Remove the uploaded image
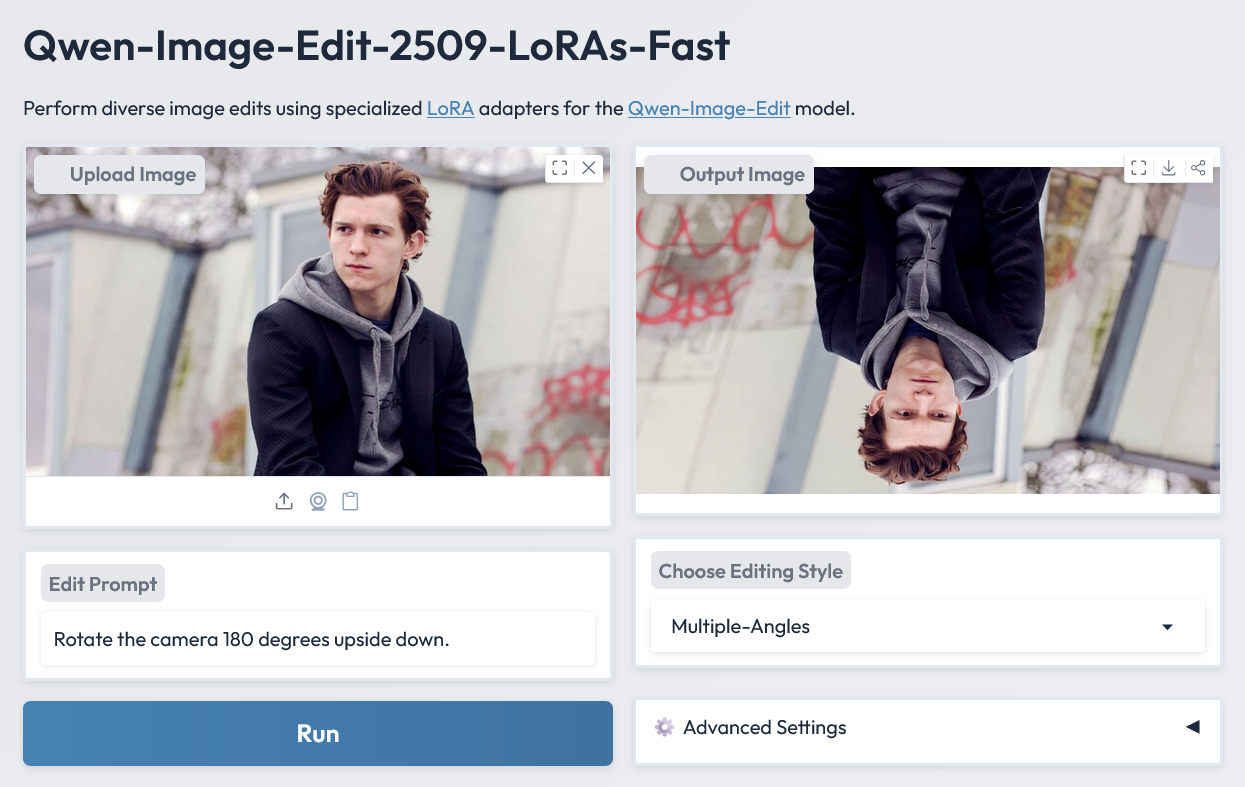 [x=589, y=168]
